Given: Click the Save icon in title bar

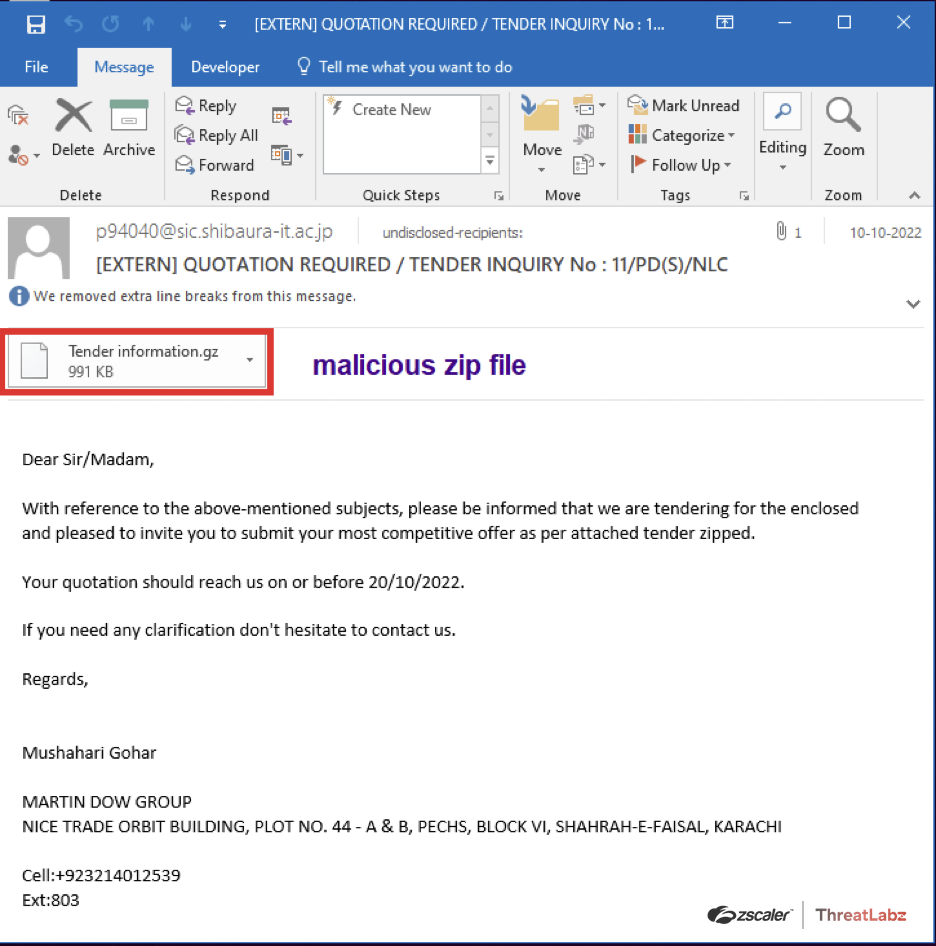Looking at the screenshot, I should (36, 23).
